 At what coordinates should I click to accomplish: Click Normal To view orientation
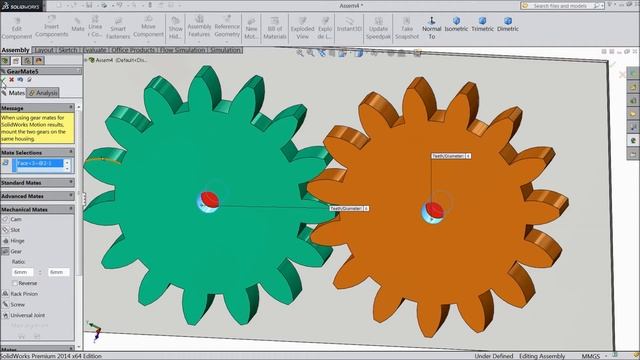[431, 28]
